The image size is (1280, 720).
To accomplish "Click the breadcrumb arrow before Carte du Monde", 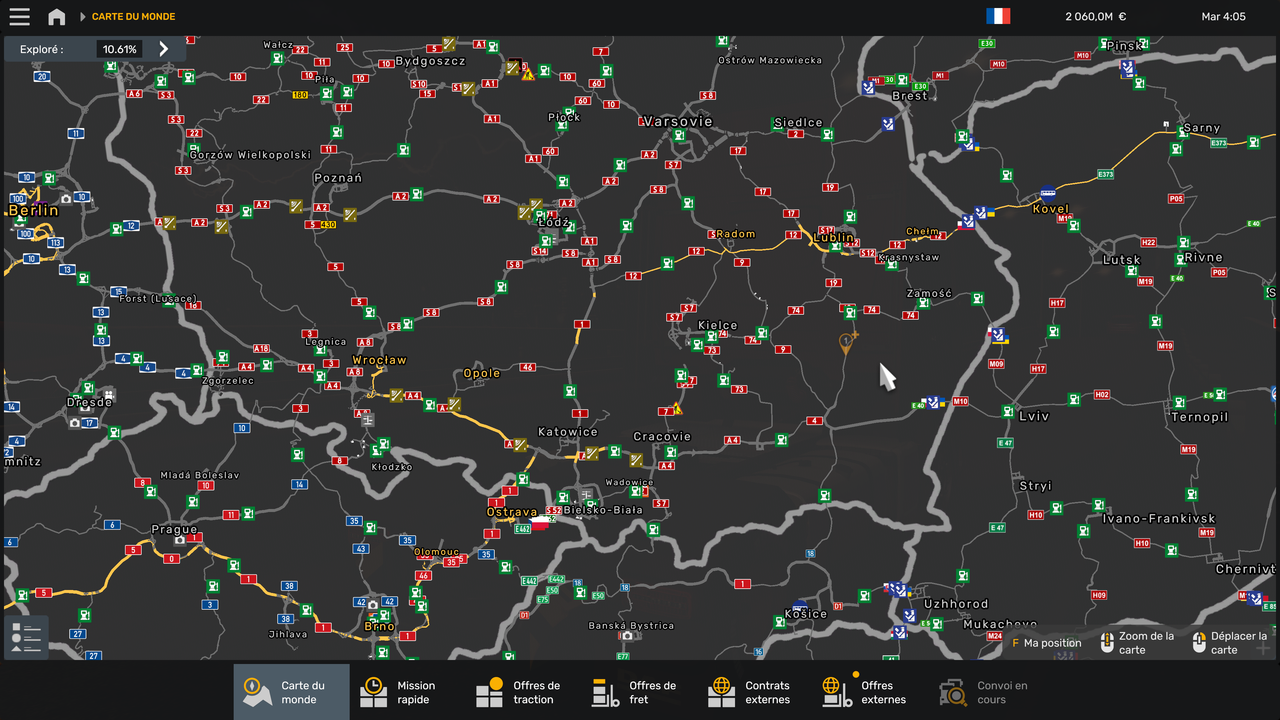I will [84, 16].
